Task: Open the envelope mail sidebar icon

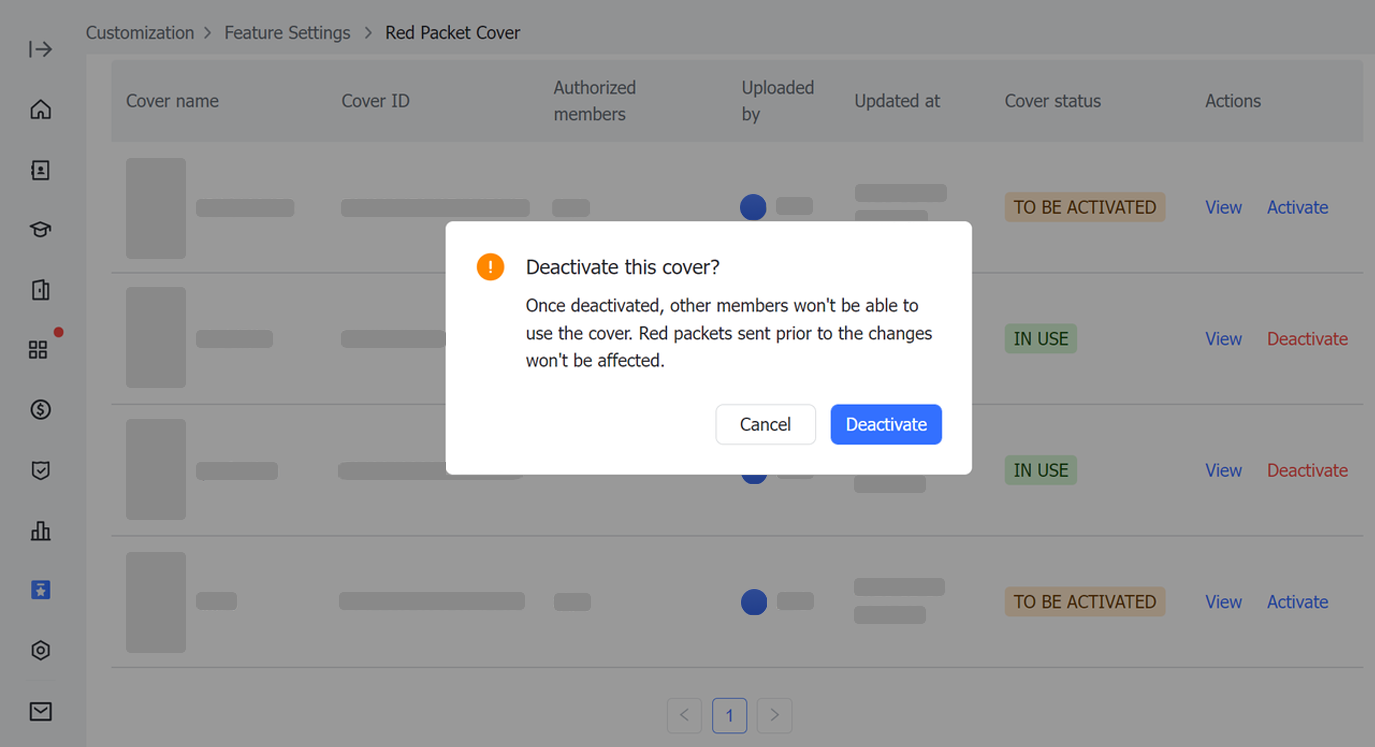Action: click(x=40, y=711)
